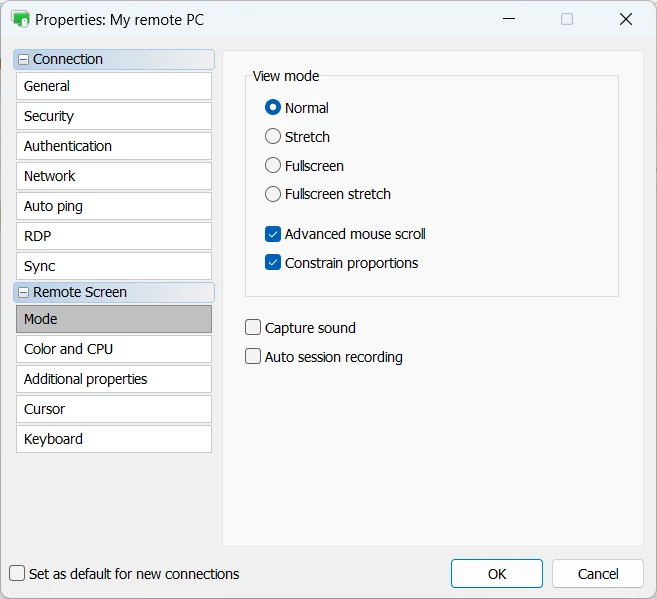
Task: Open the Security settings page
Action: [x=113, y=116]
